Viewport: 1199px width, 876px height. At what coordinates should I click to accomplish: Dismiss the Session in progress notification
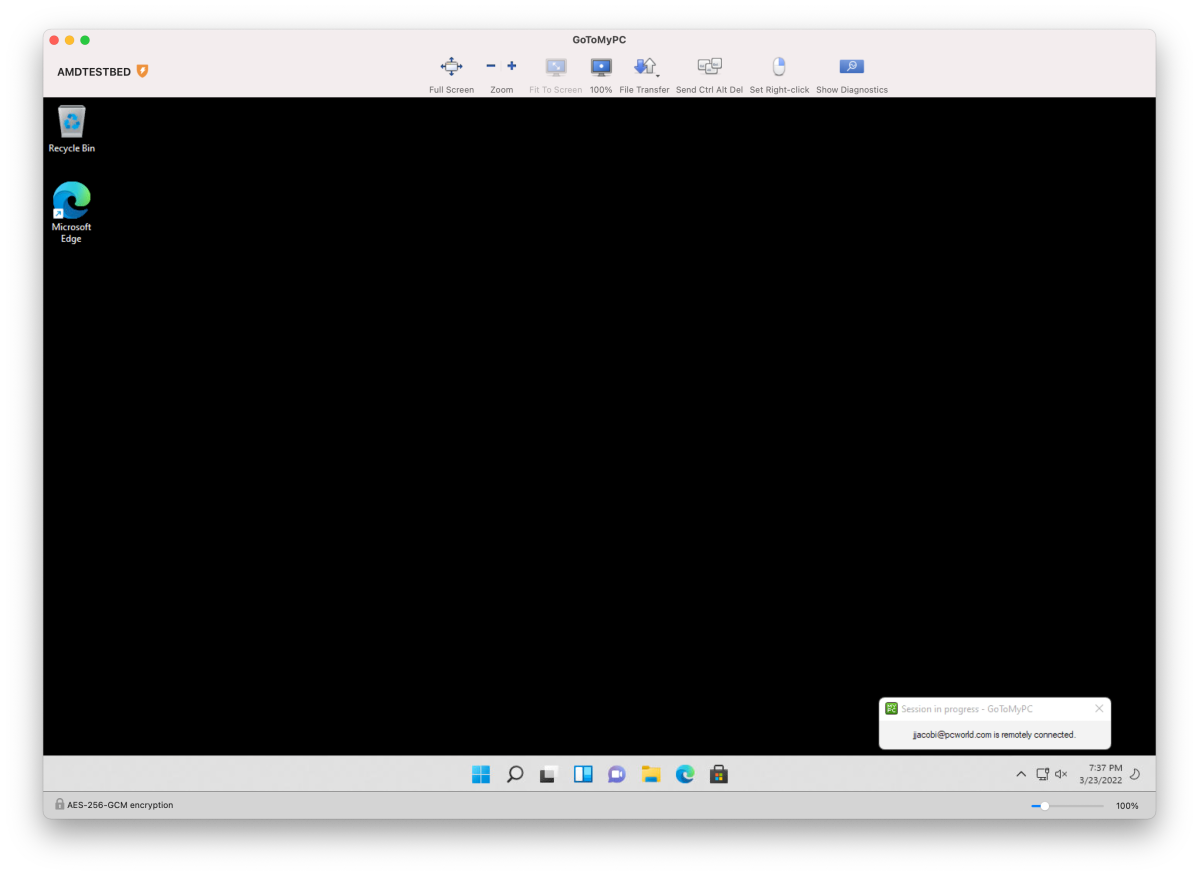tap(1099, 709)
